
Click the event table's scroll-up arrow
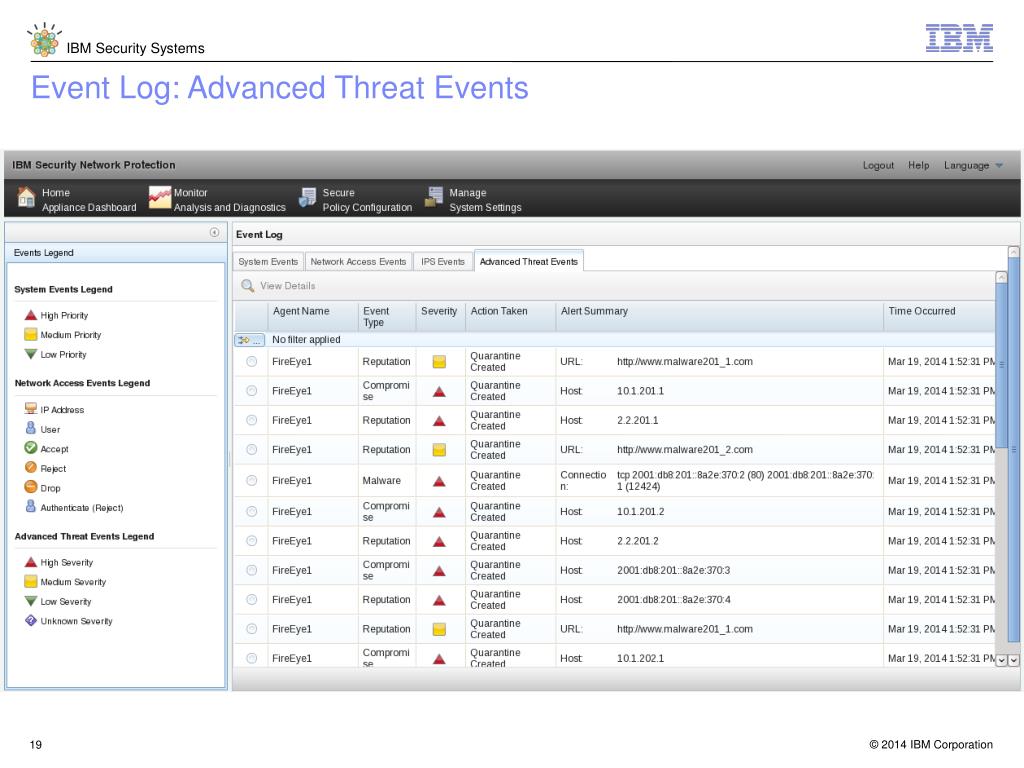click(1001, 278)
